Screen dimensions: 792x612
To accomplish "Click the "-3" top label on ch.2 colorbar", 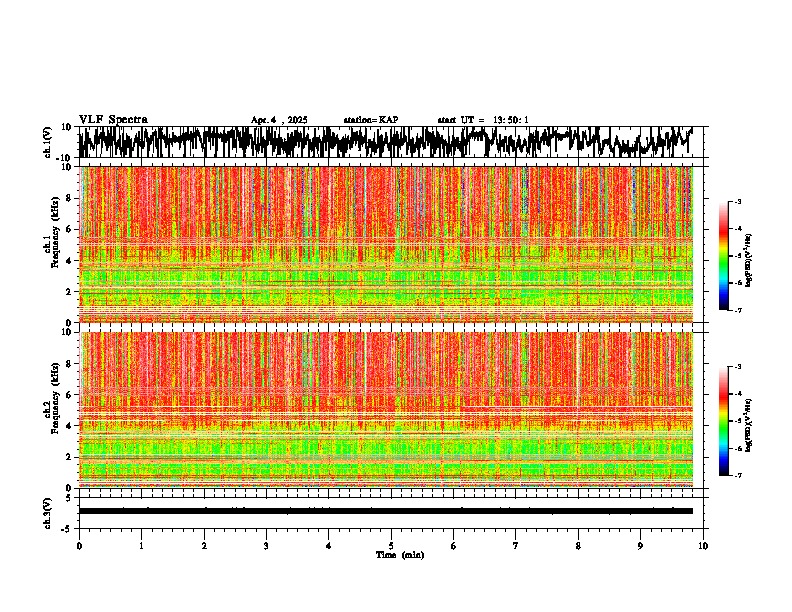I will [x=738, y=367].
